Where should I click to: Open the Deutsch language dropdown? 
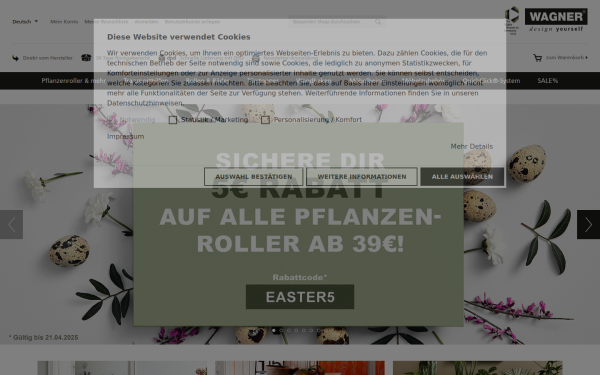(25, 22)
